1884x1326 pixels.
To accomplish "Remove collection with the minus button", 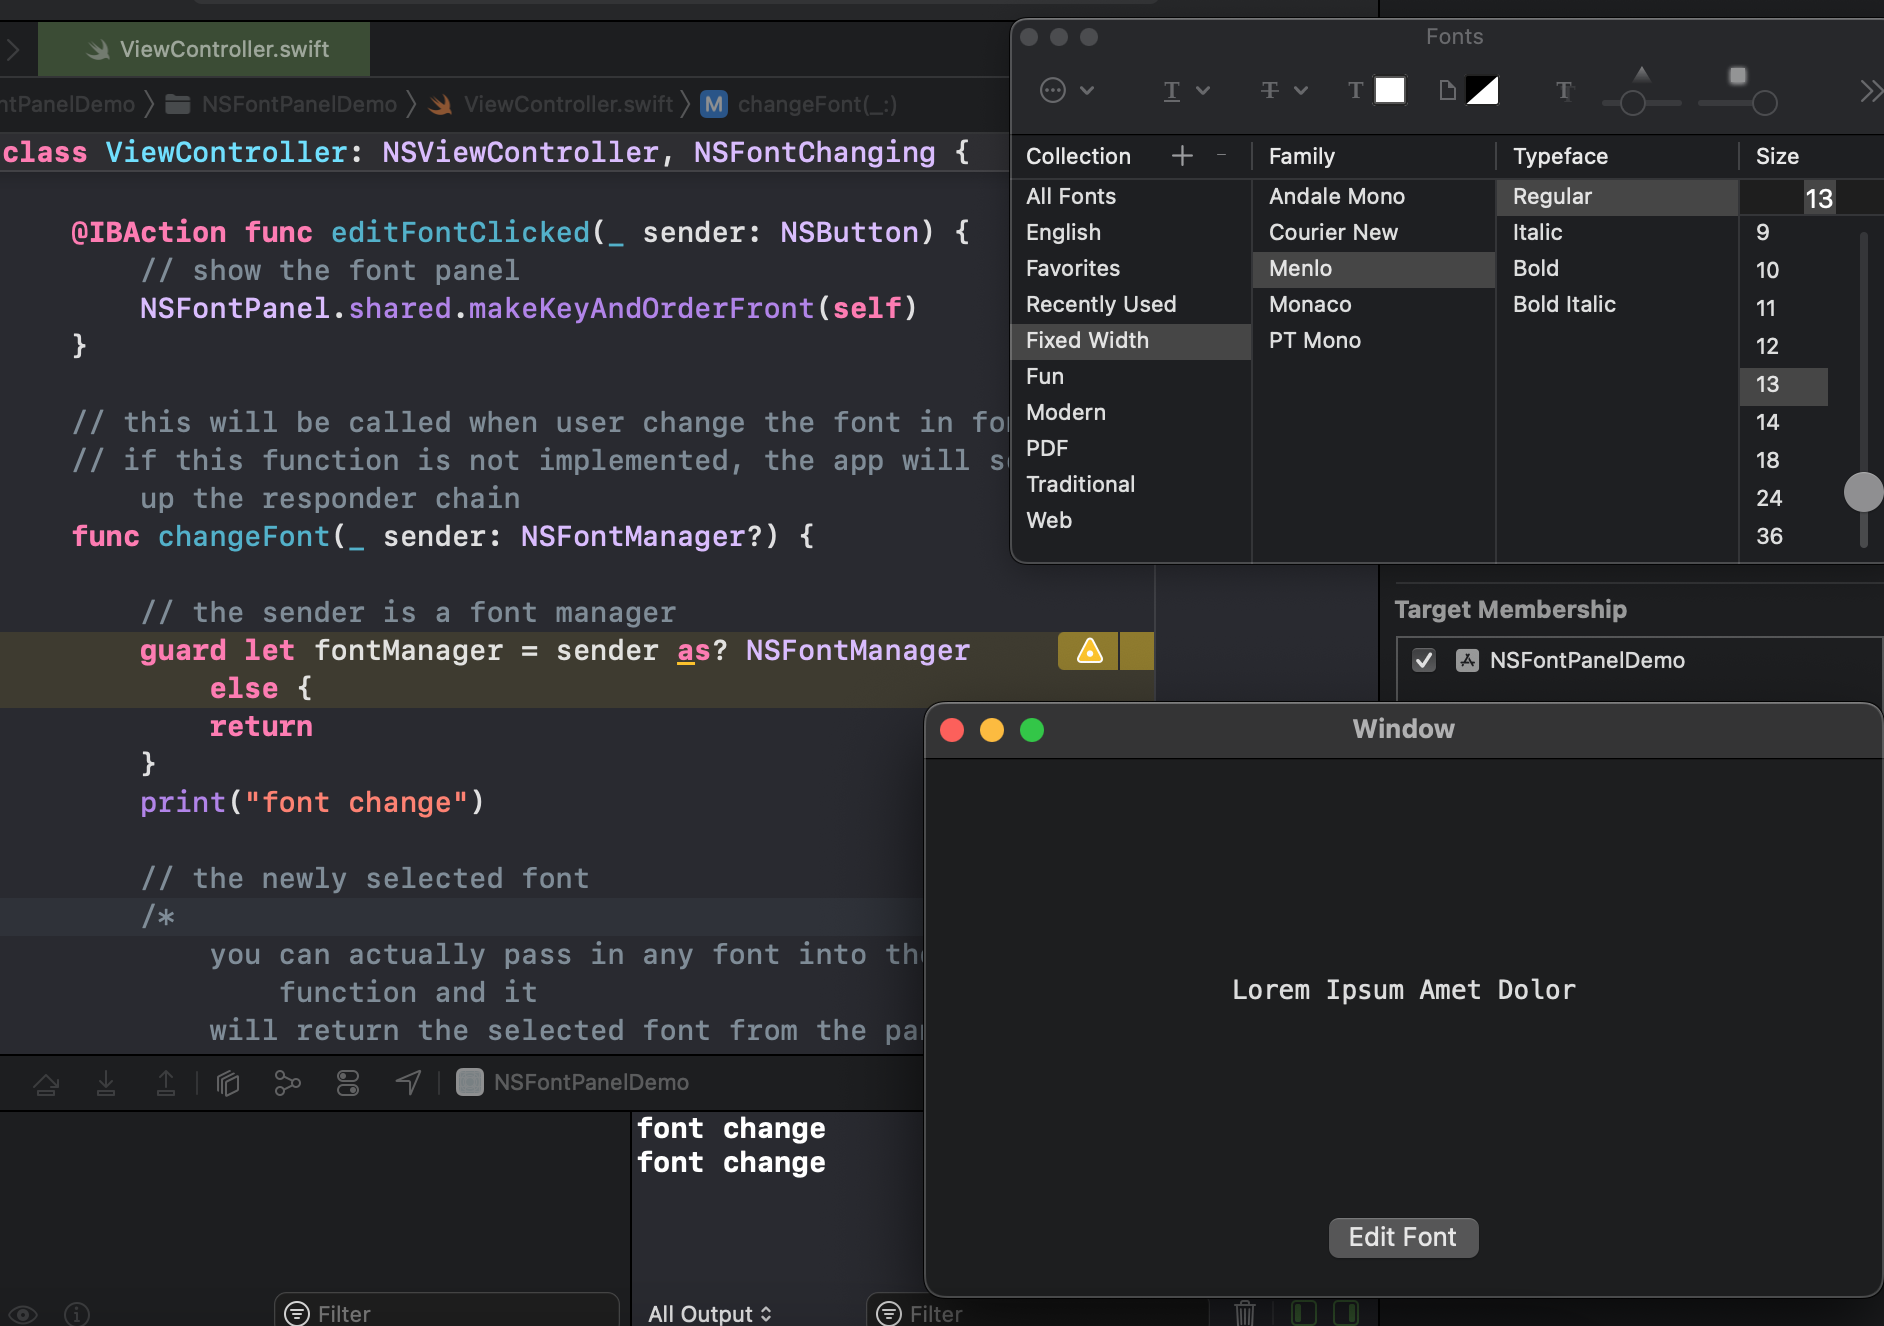I will coord(1221,155).
